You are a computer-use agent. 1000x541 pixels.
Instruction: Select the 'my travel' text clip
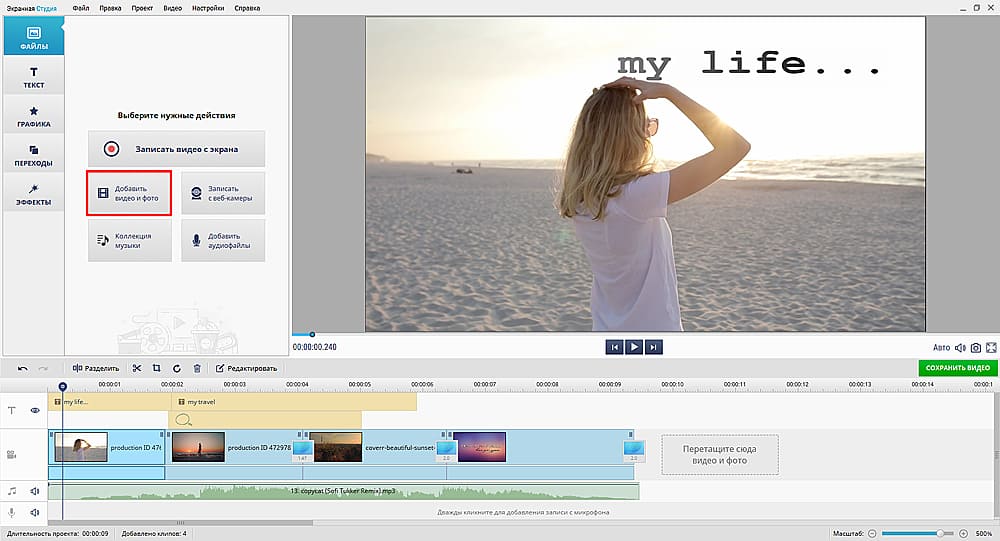coord(294,402)
